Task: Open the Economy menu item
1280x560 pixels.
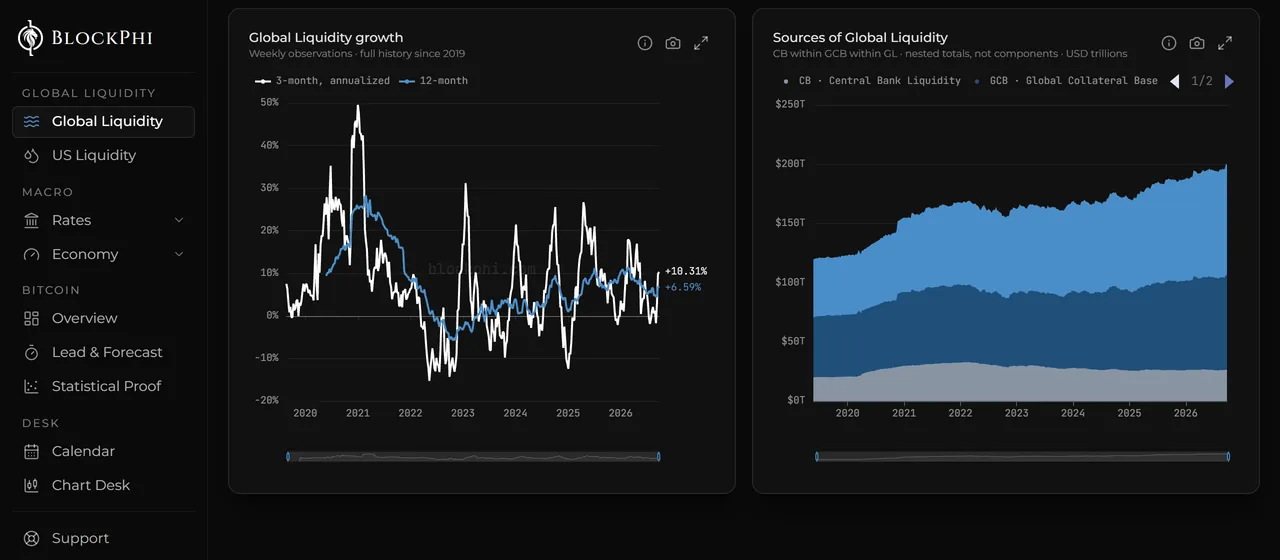Action: [103, 254]
